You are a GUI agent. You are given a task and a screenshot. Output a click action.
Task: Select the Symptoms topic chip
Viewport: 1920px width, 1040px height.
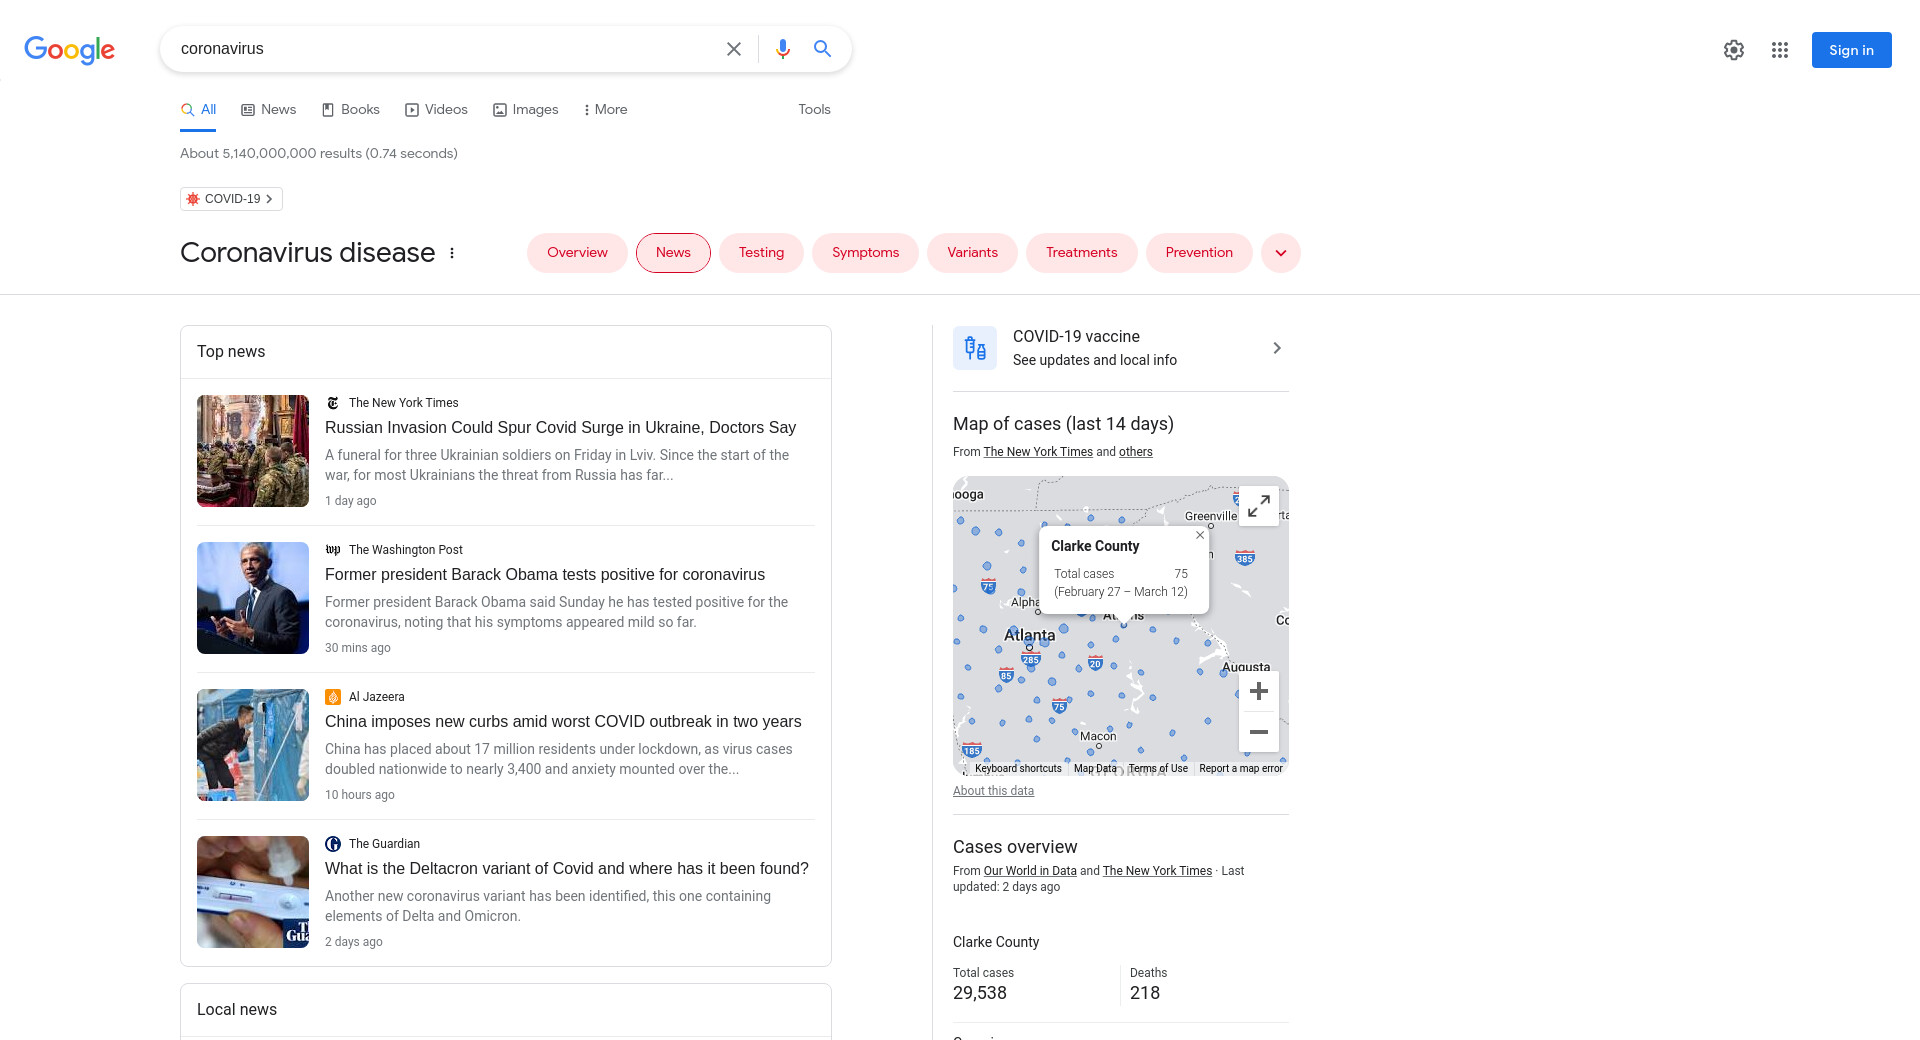tap(865, 253)
